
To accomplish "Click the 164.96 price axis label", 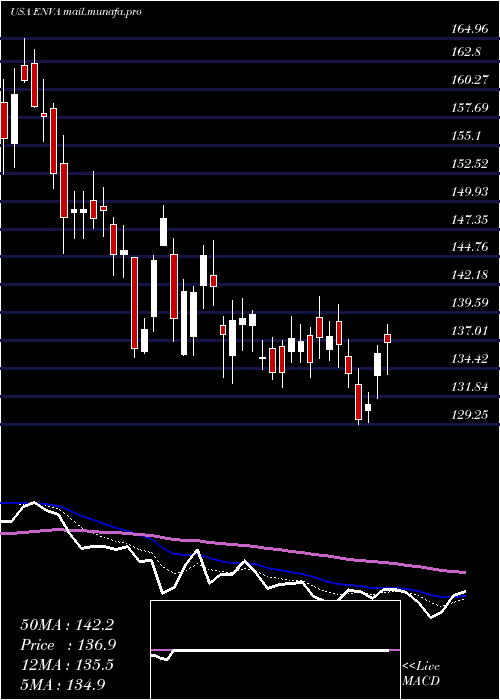I will (468, 30).
